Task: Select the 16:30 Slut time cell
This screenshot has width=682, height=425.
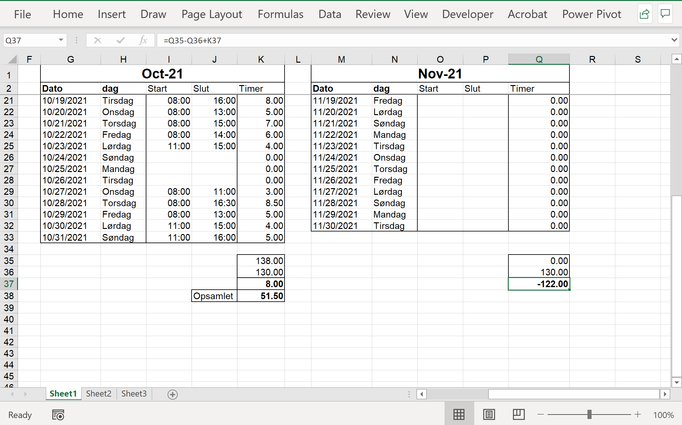Action: [214, 203]
